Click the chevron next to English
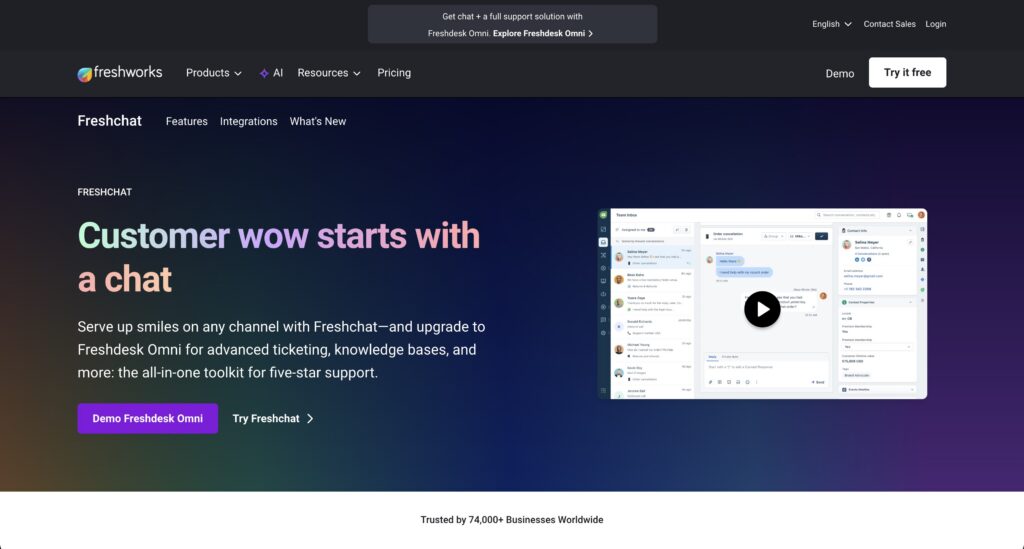 848,24
